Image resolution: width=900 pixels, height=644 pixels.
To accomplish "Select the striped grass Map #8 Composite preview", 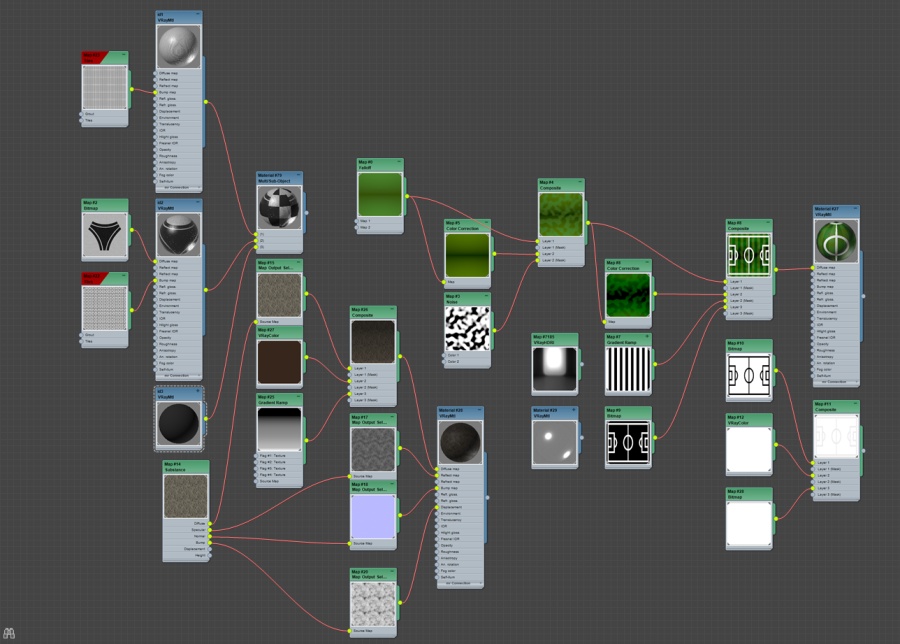I will [x=749, y=255].
